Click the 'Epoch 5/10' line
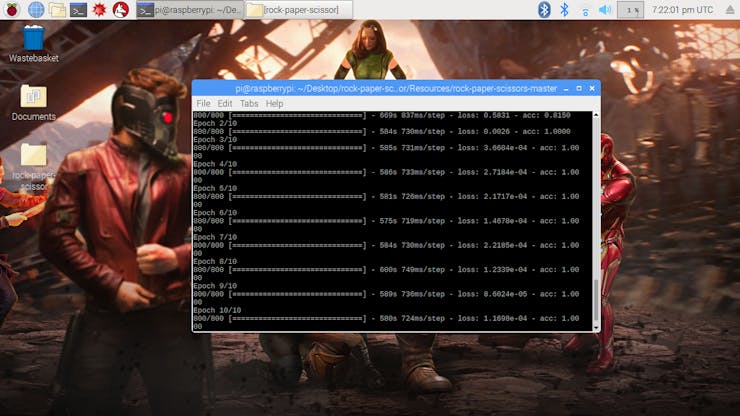This screenshot has width=740, height=416. [215, 188]
